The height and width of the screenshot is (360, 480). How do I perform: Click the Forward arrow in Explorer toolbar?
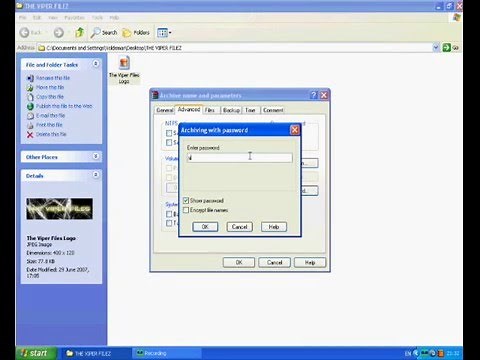pyautogui.click(x=59, y=33)
